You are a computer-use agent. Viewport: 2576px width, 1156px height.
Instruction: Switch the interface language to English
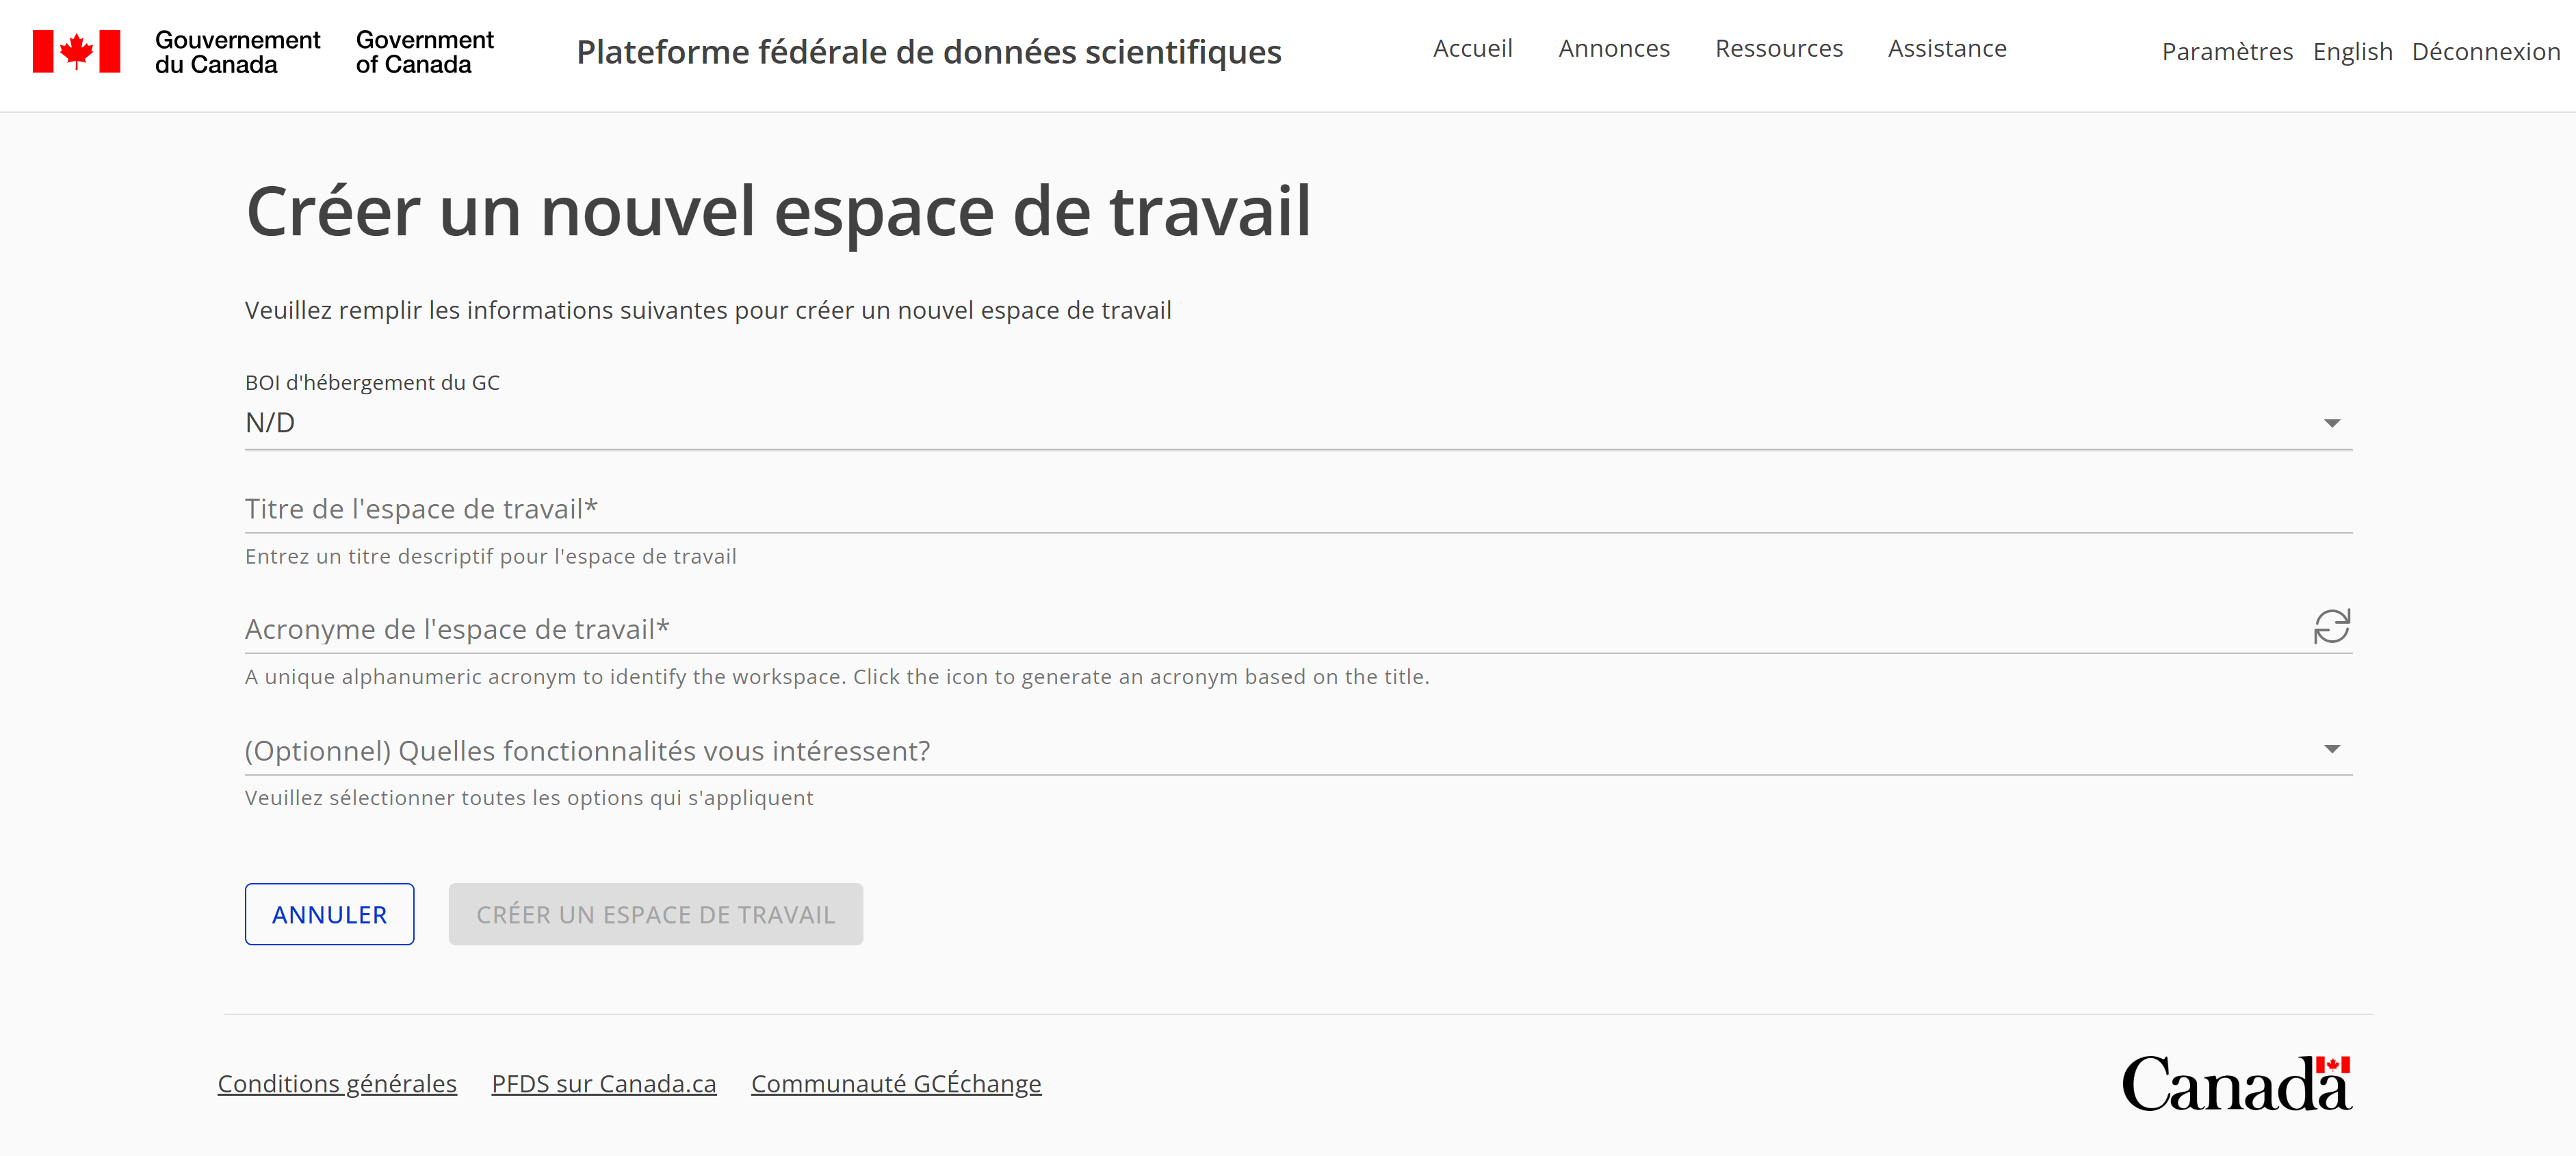(2353, 51)
